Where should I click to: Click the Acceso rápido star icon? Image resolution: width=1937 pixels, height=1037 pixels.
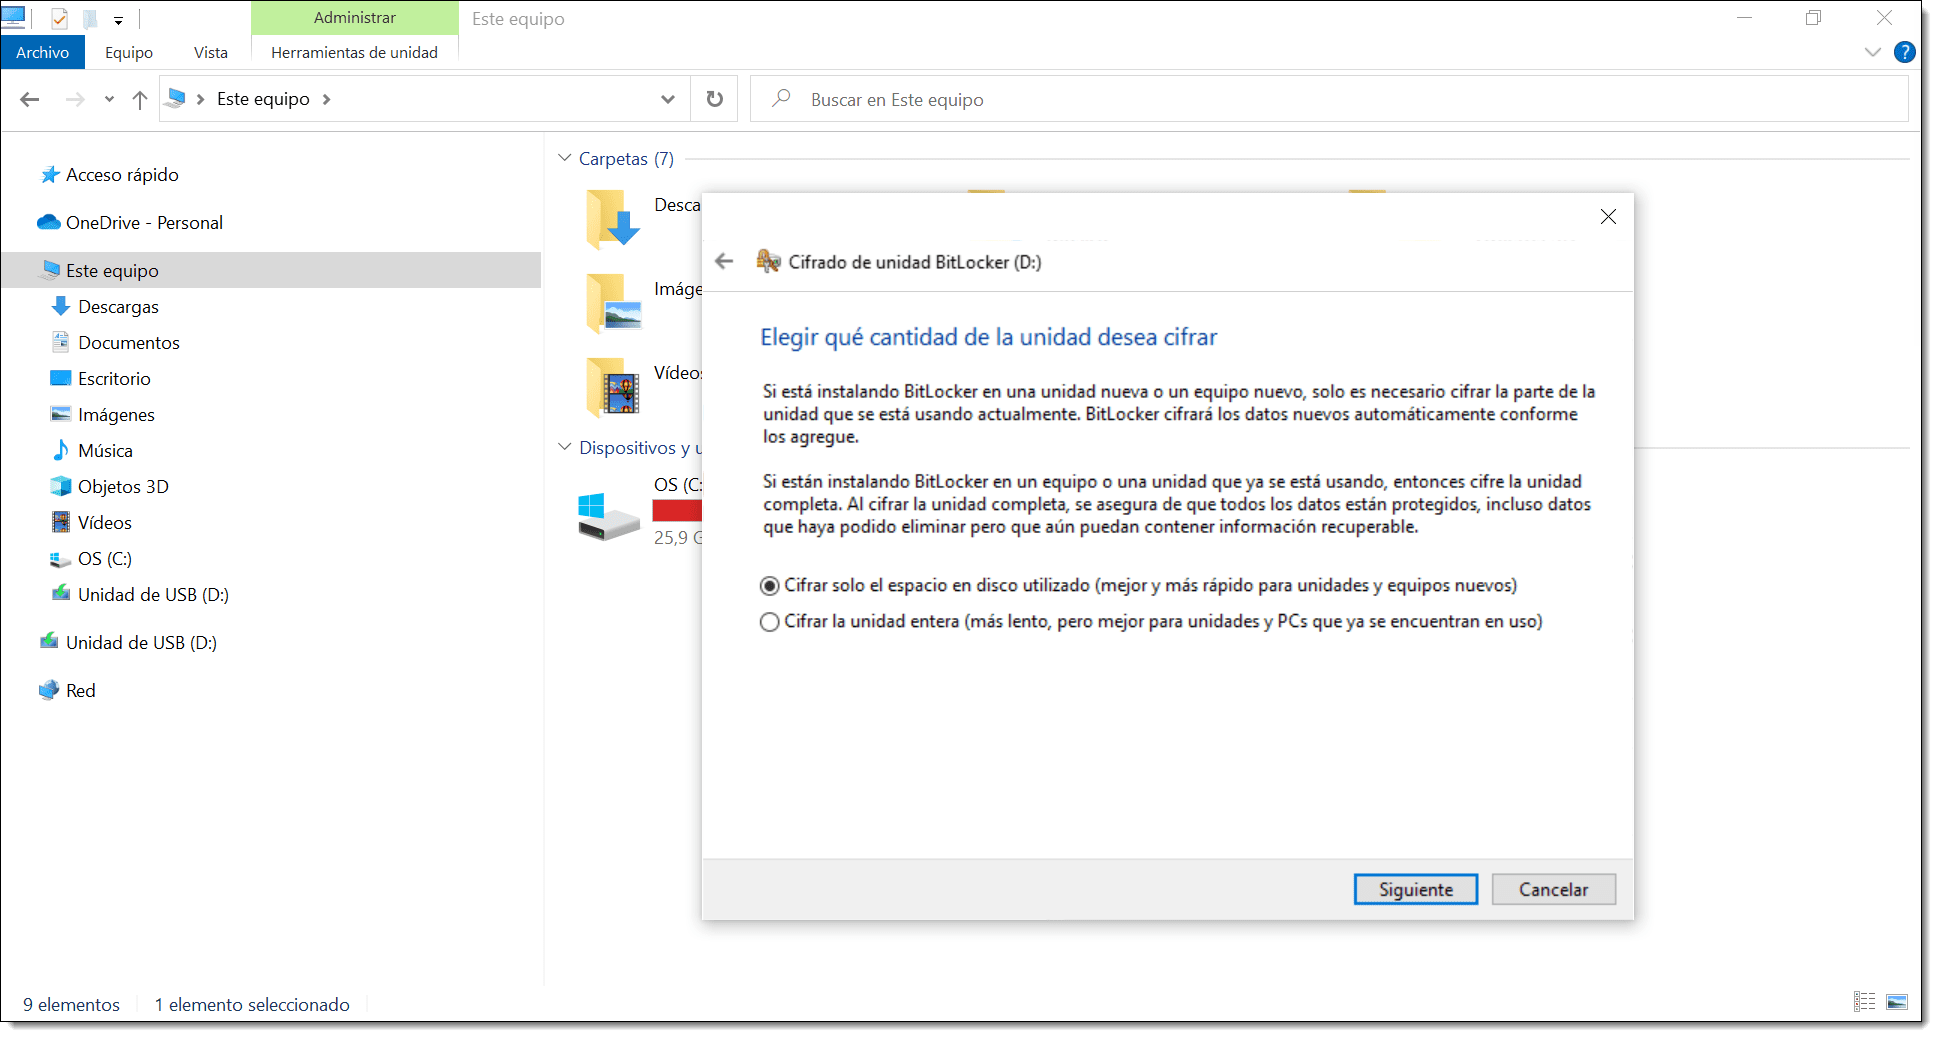click(x=49, y=175)
